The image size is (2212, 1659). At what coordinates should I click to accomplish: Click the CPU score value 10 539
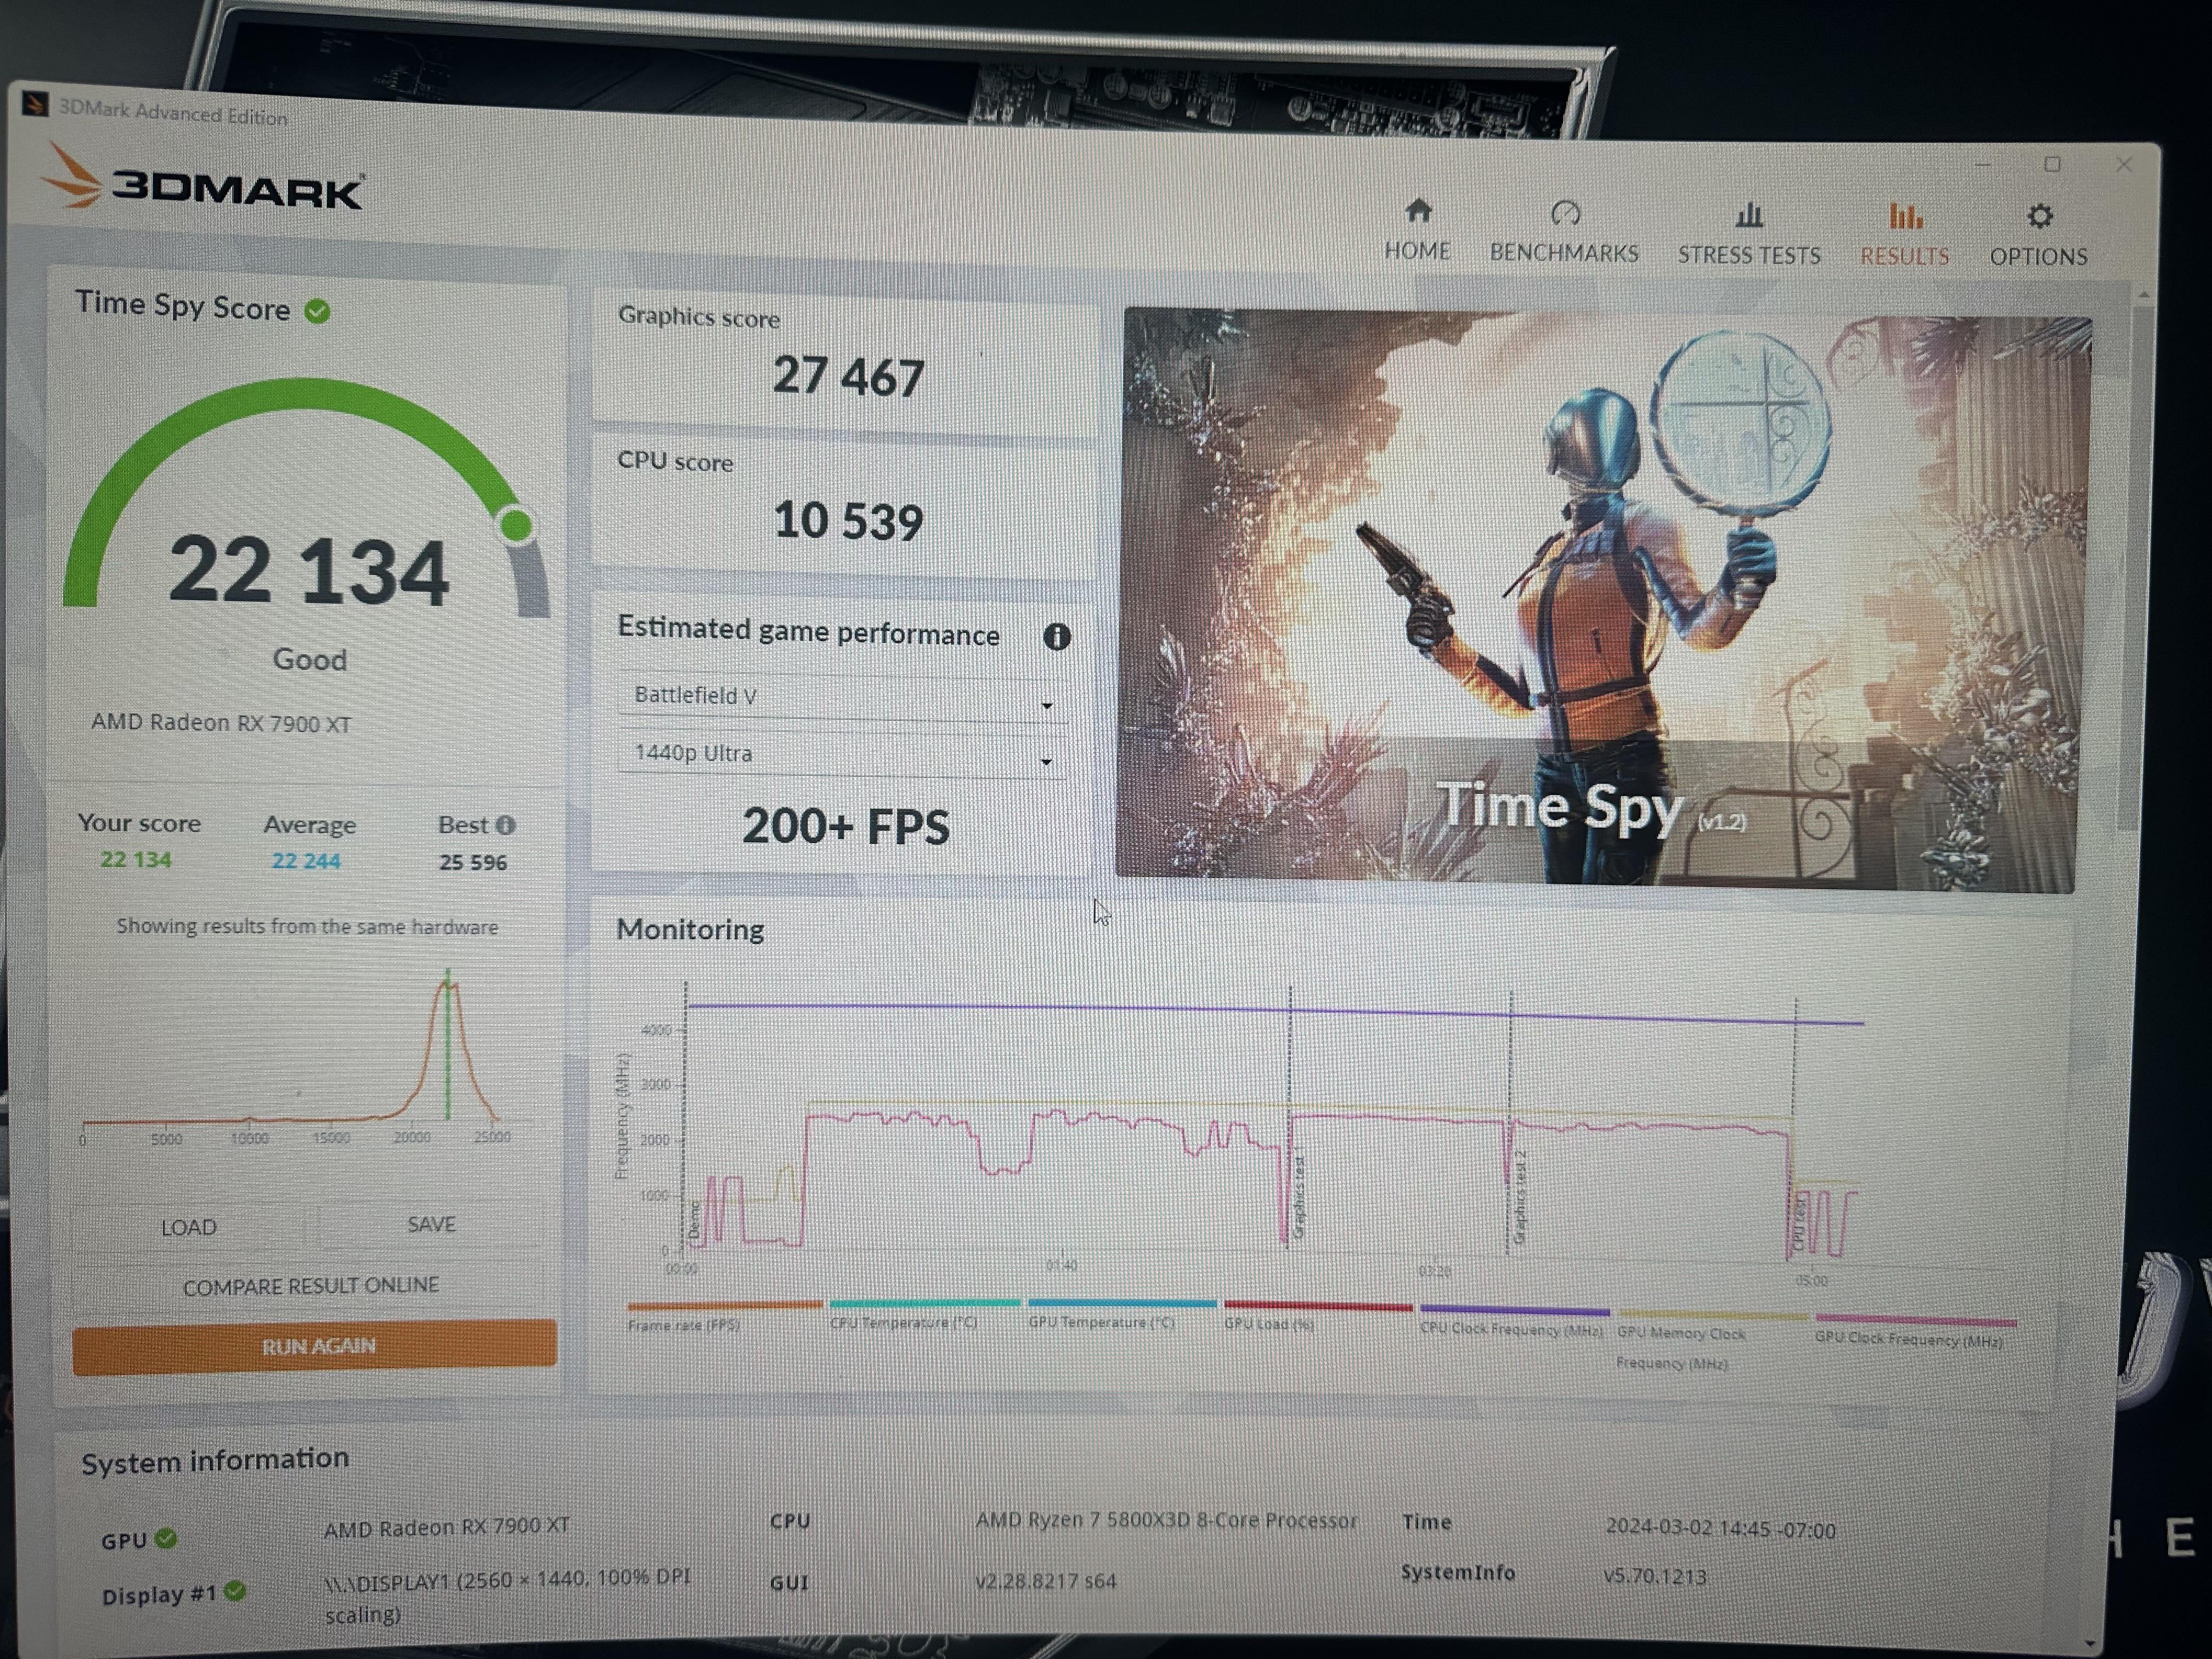click(x=848, y=521)
